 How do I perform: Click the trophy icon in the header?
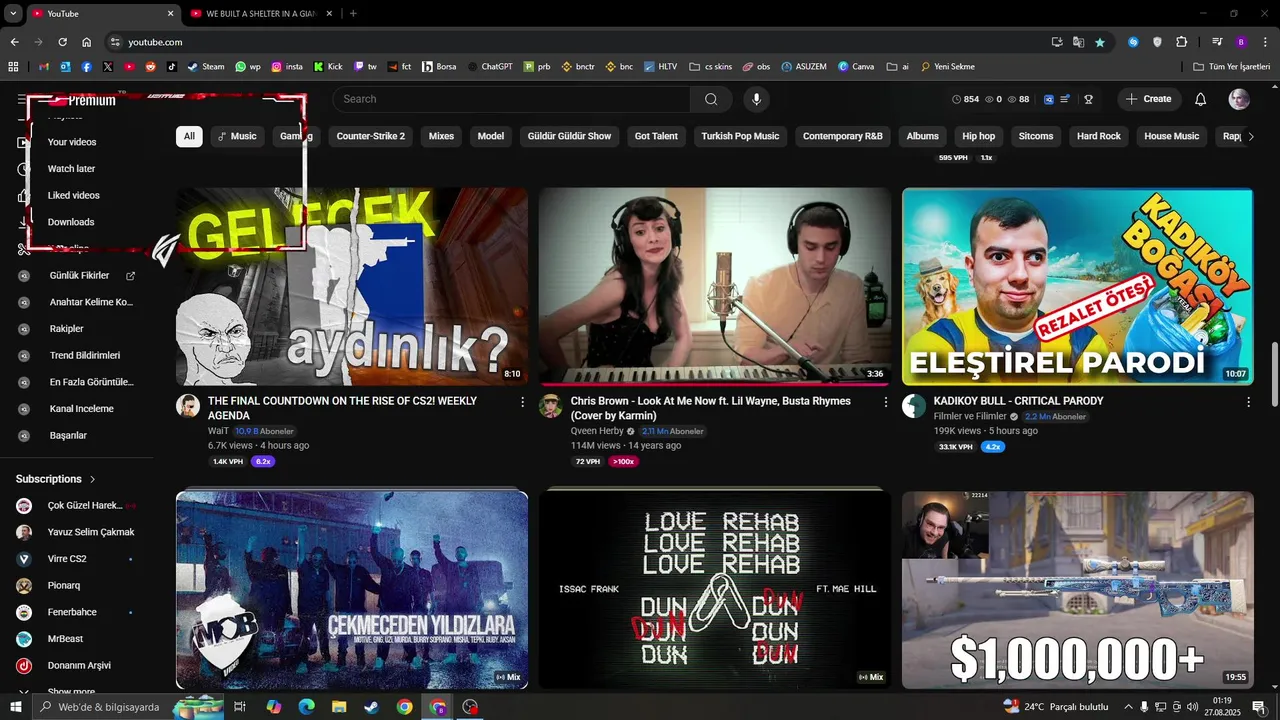(x=1089, y=99)
